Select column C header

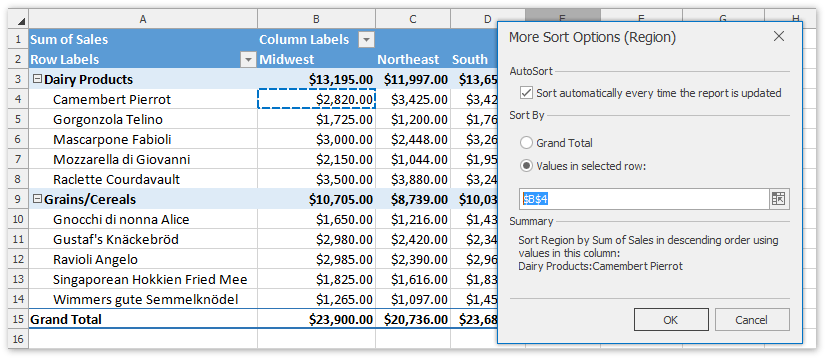(413, 20)
